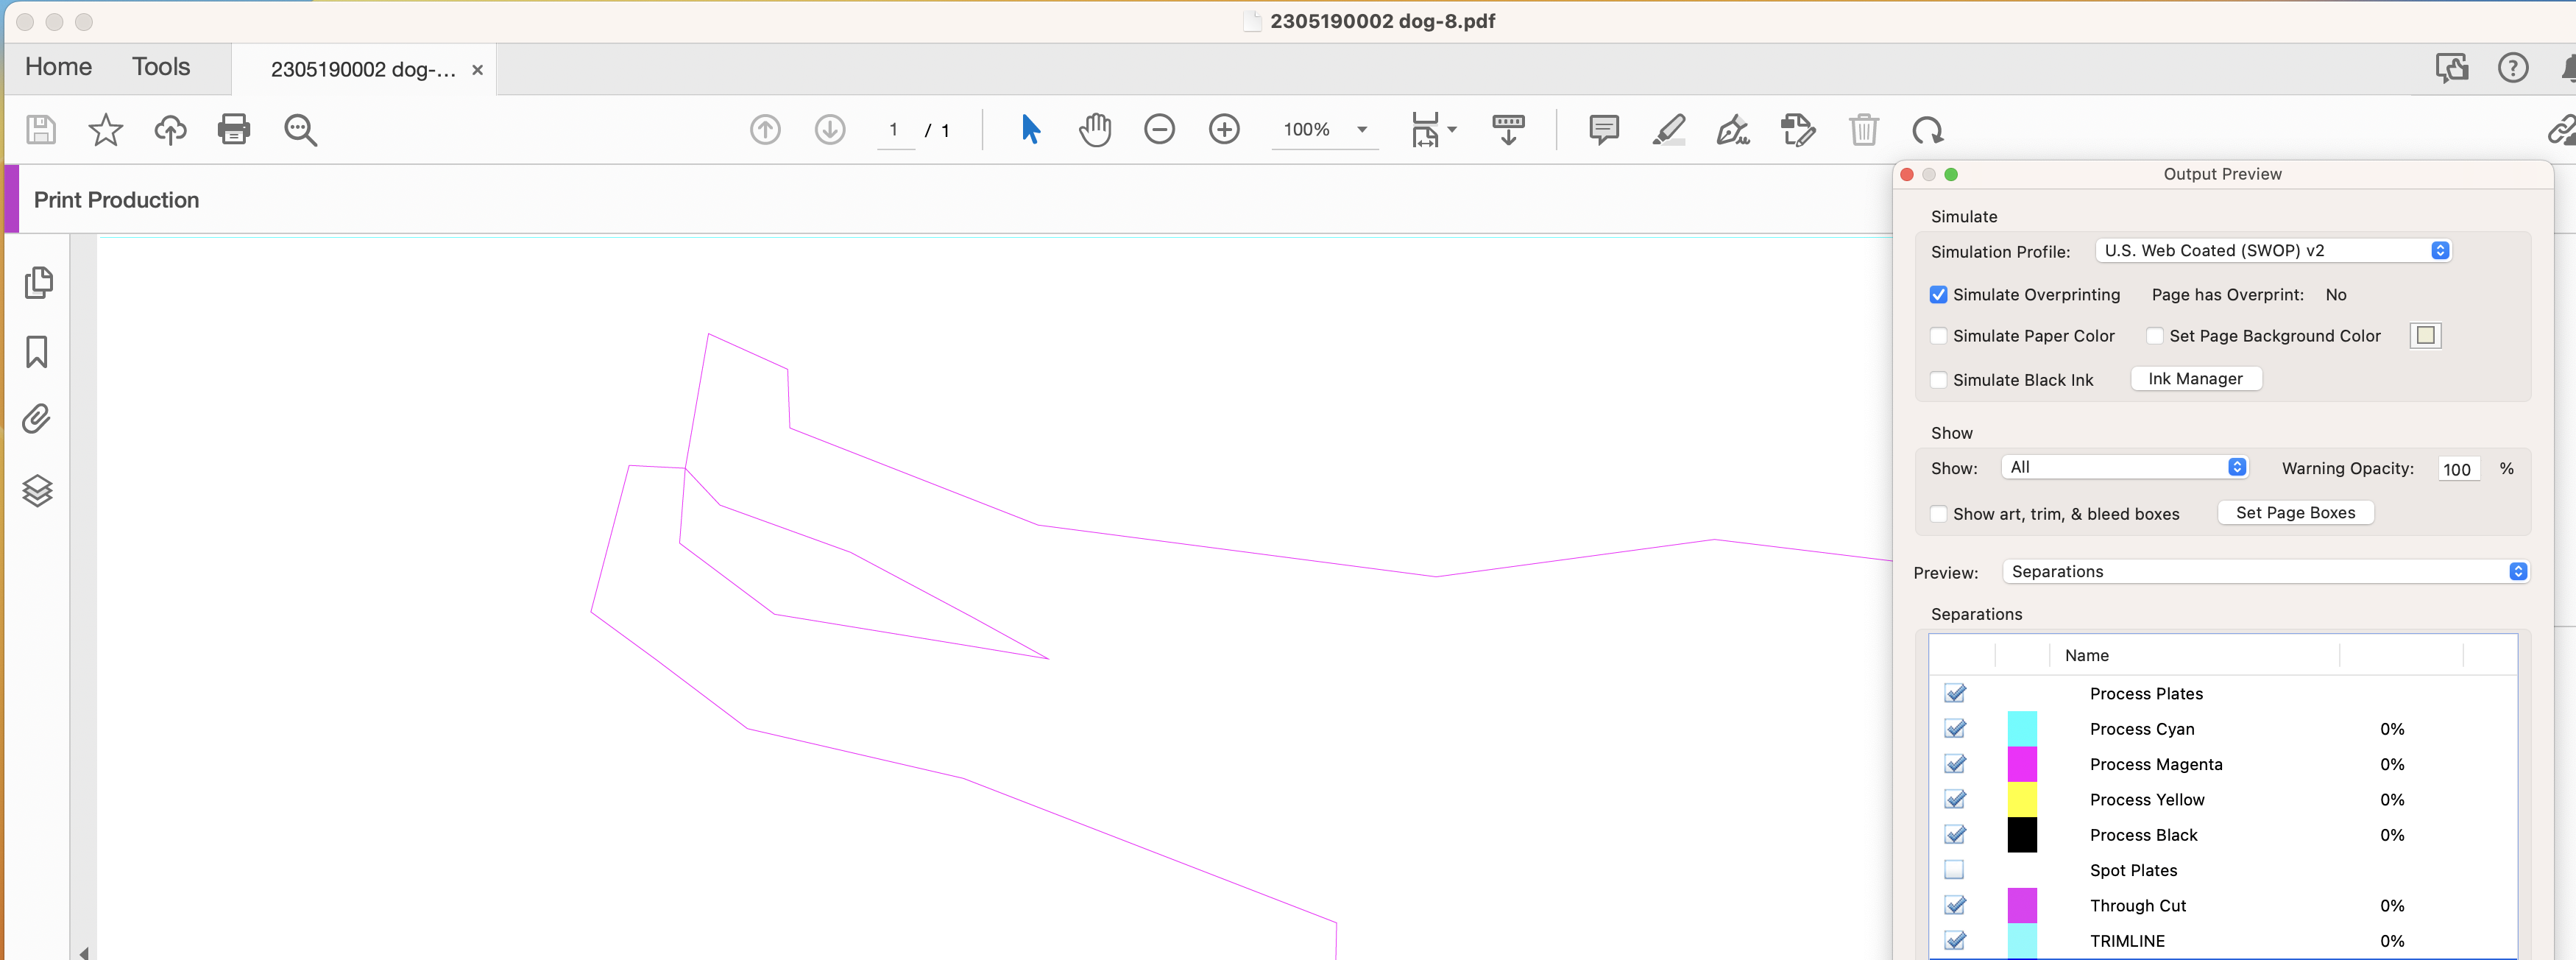This screenshot has height=960, width=2576.
Task: Open Bookmarks side panel
Action: (x=37, y=352)
